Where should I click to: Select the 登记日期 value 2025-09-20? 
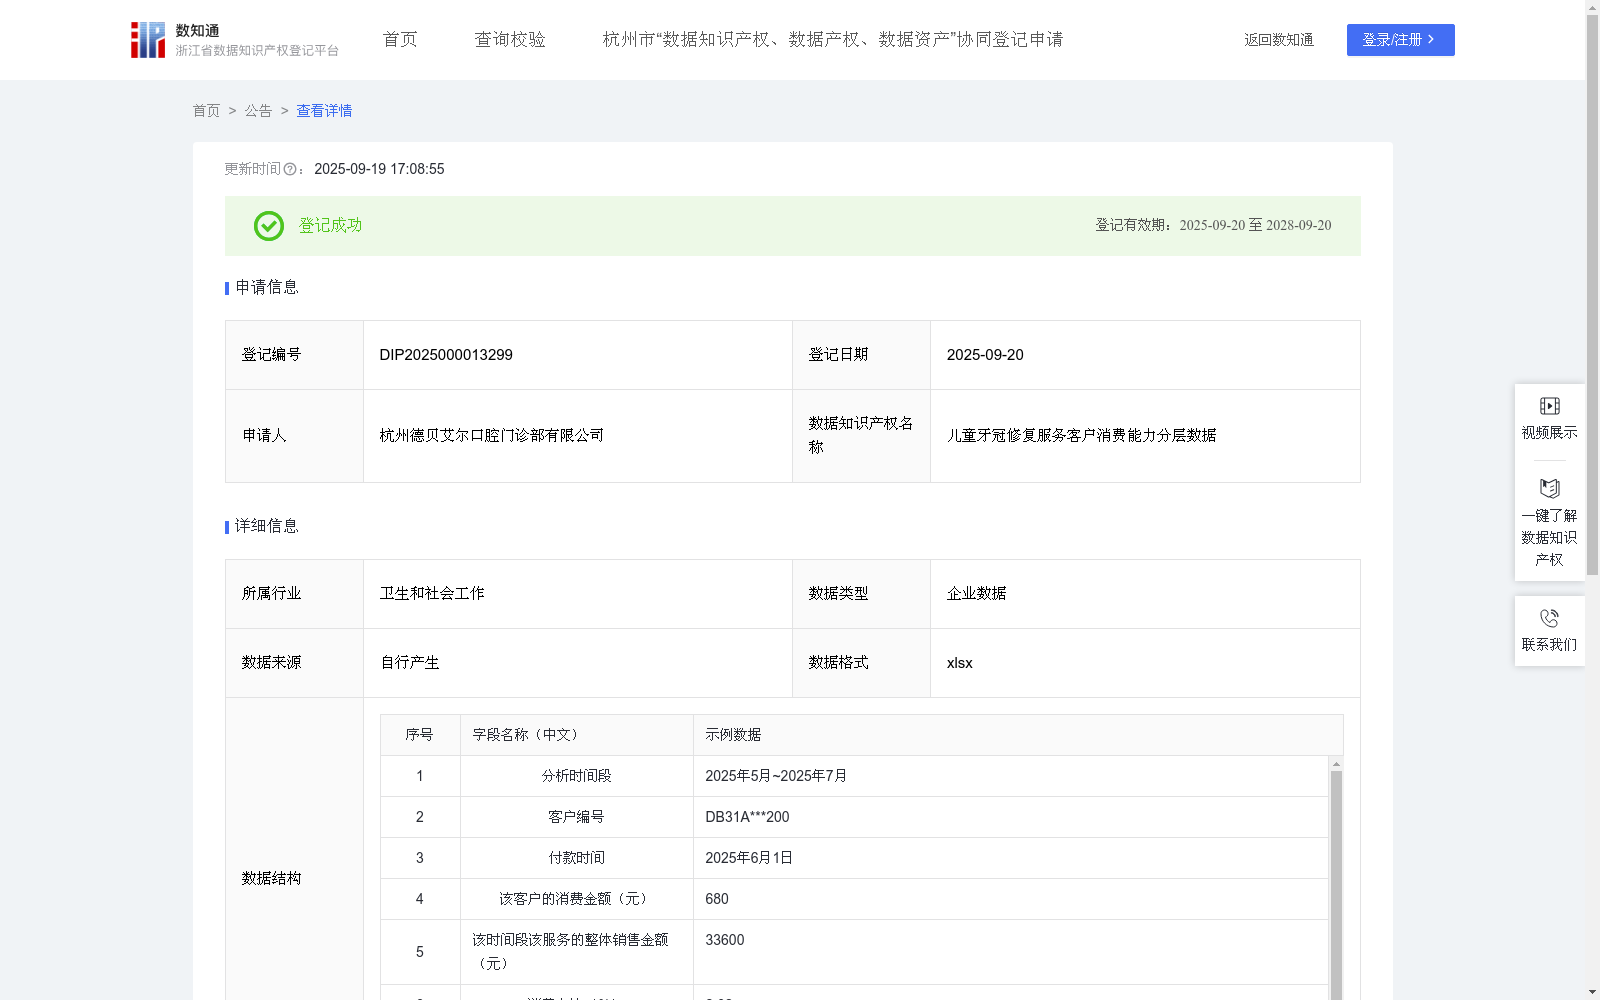[x=985, y=355]
